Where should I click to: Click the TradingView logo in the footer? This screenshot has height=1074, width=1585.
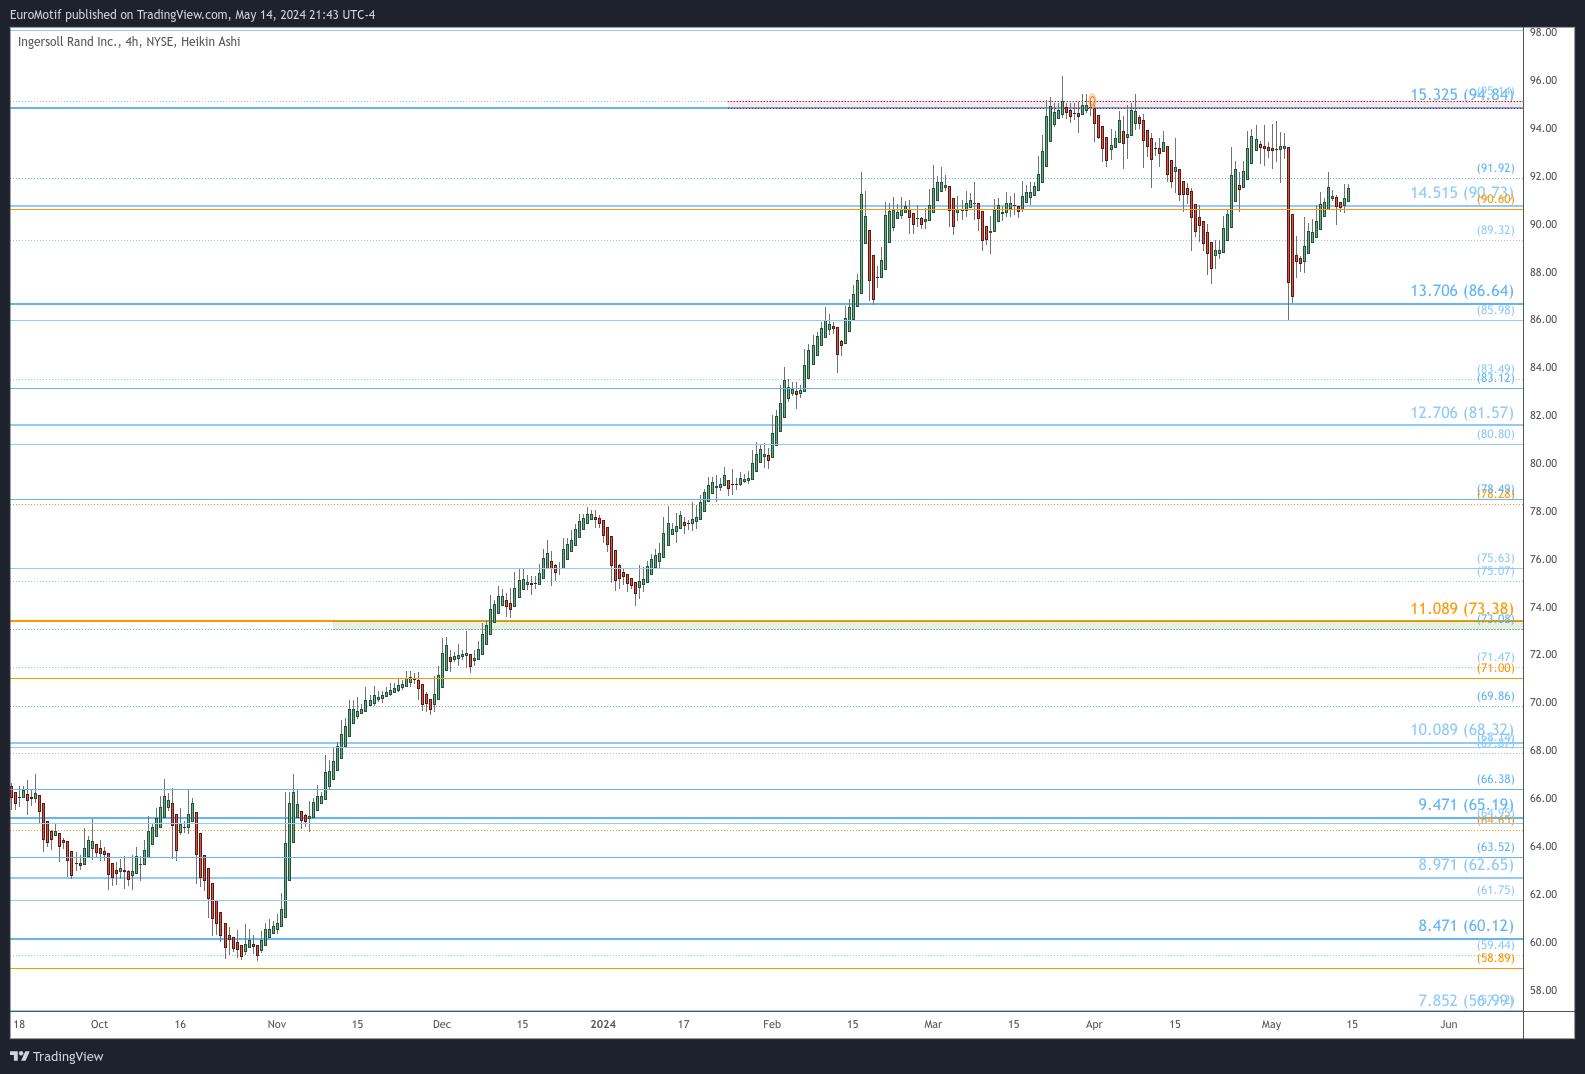tap(57, 1056)
